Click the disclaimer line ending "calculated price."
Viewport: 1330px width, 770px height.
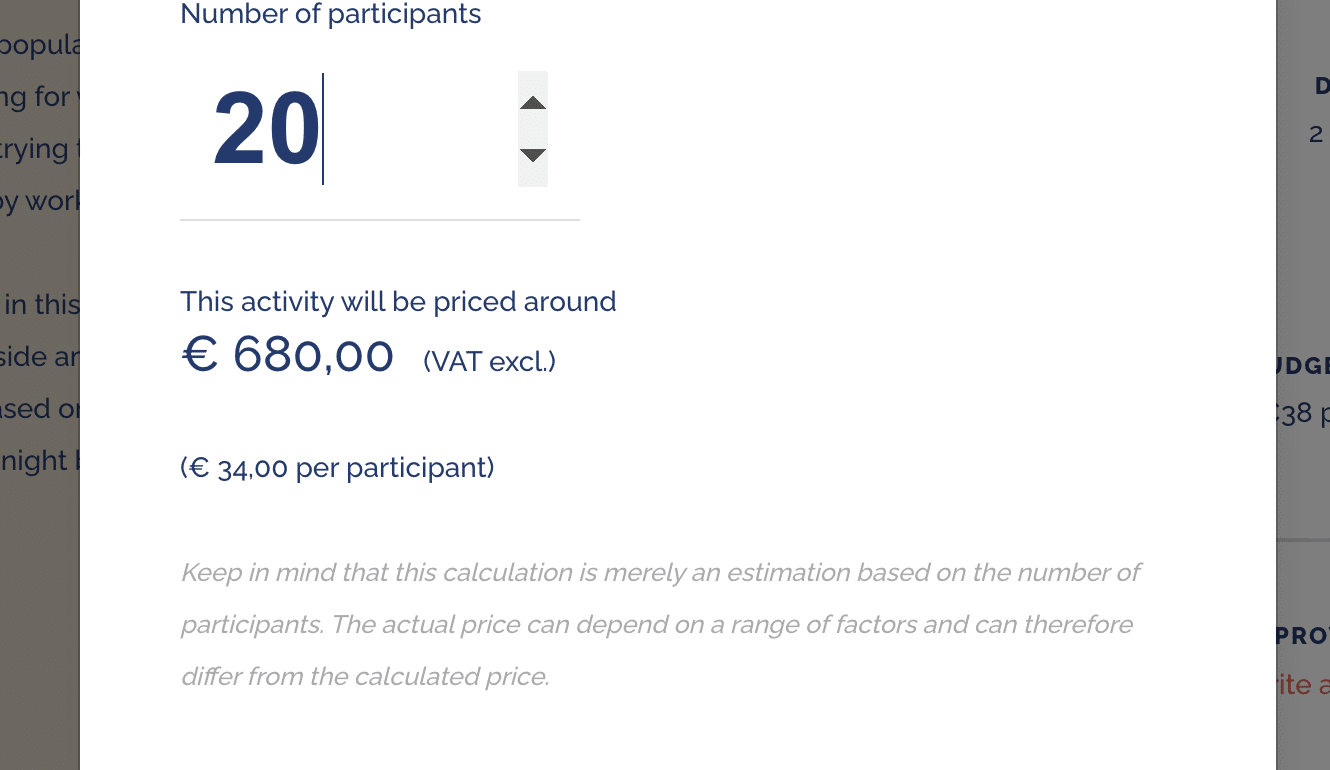coord(365,677)
